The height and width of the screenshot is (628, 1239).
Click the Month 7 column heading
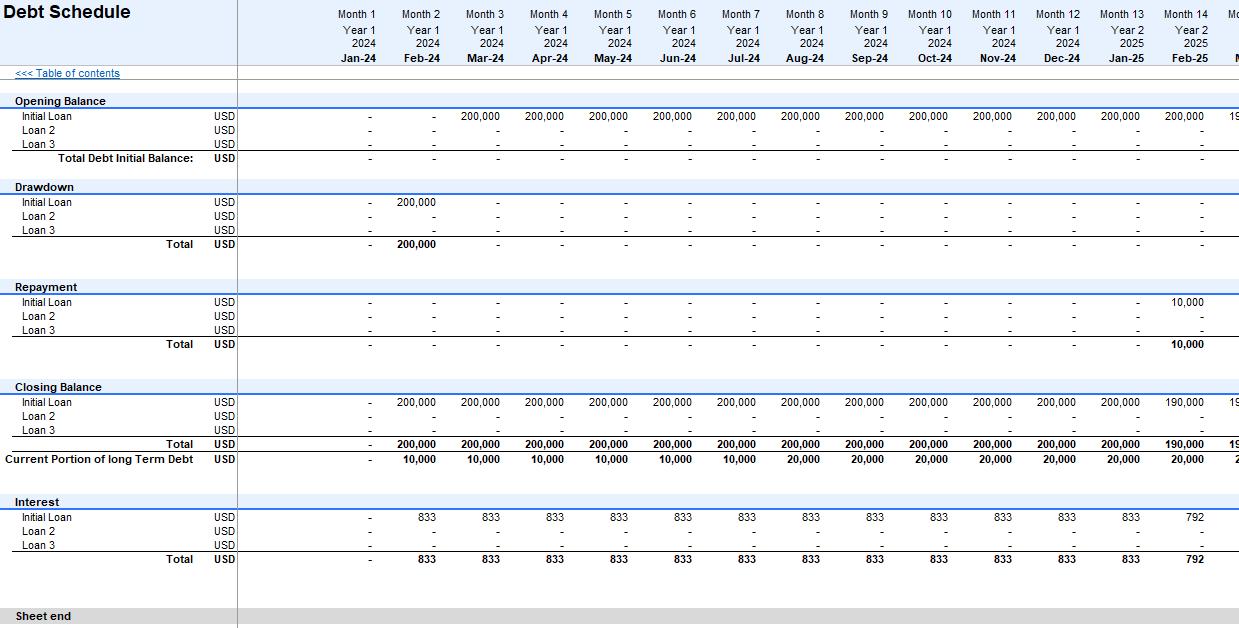[741, 14]
